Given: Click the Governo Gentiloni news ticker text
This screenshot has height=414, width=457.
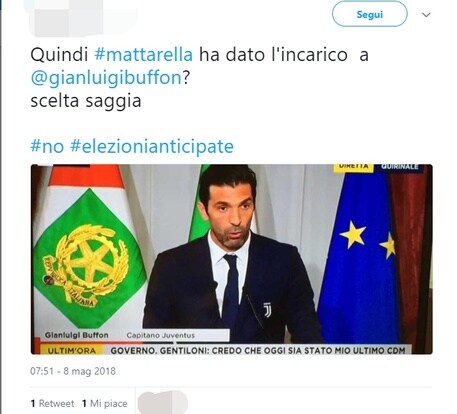Looking at the screenshot, I should 258,350.
